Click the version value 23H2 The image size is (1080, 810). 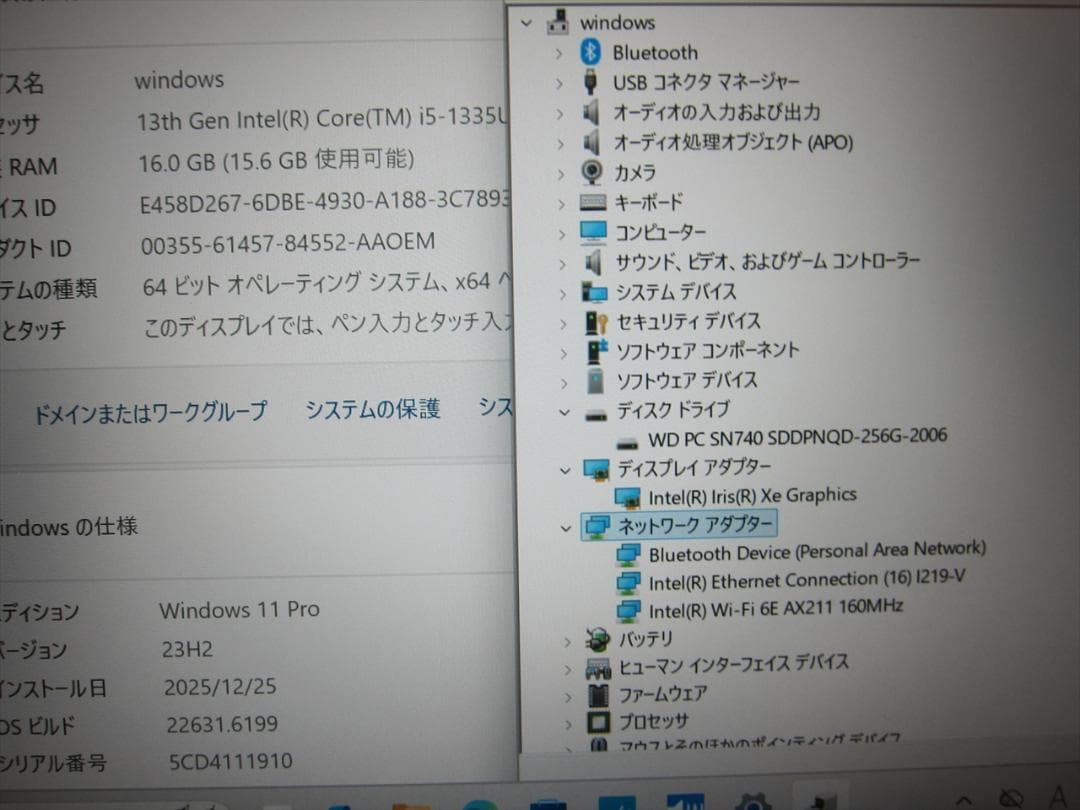[187, 650]
